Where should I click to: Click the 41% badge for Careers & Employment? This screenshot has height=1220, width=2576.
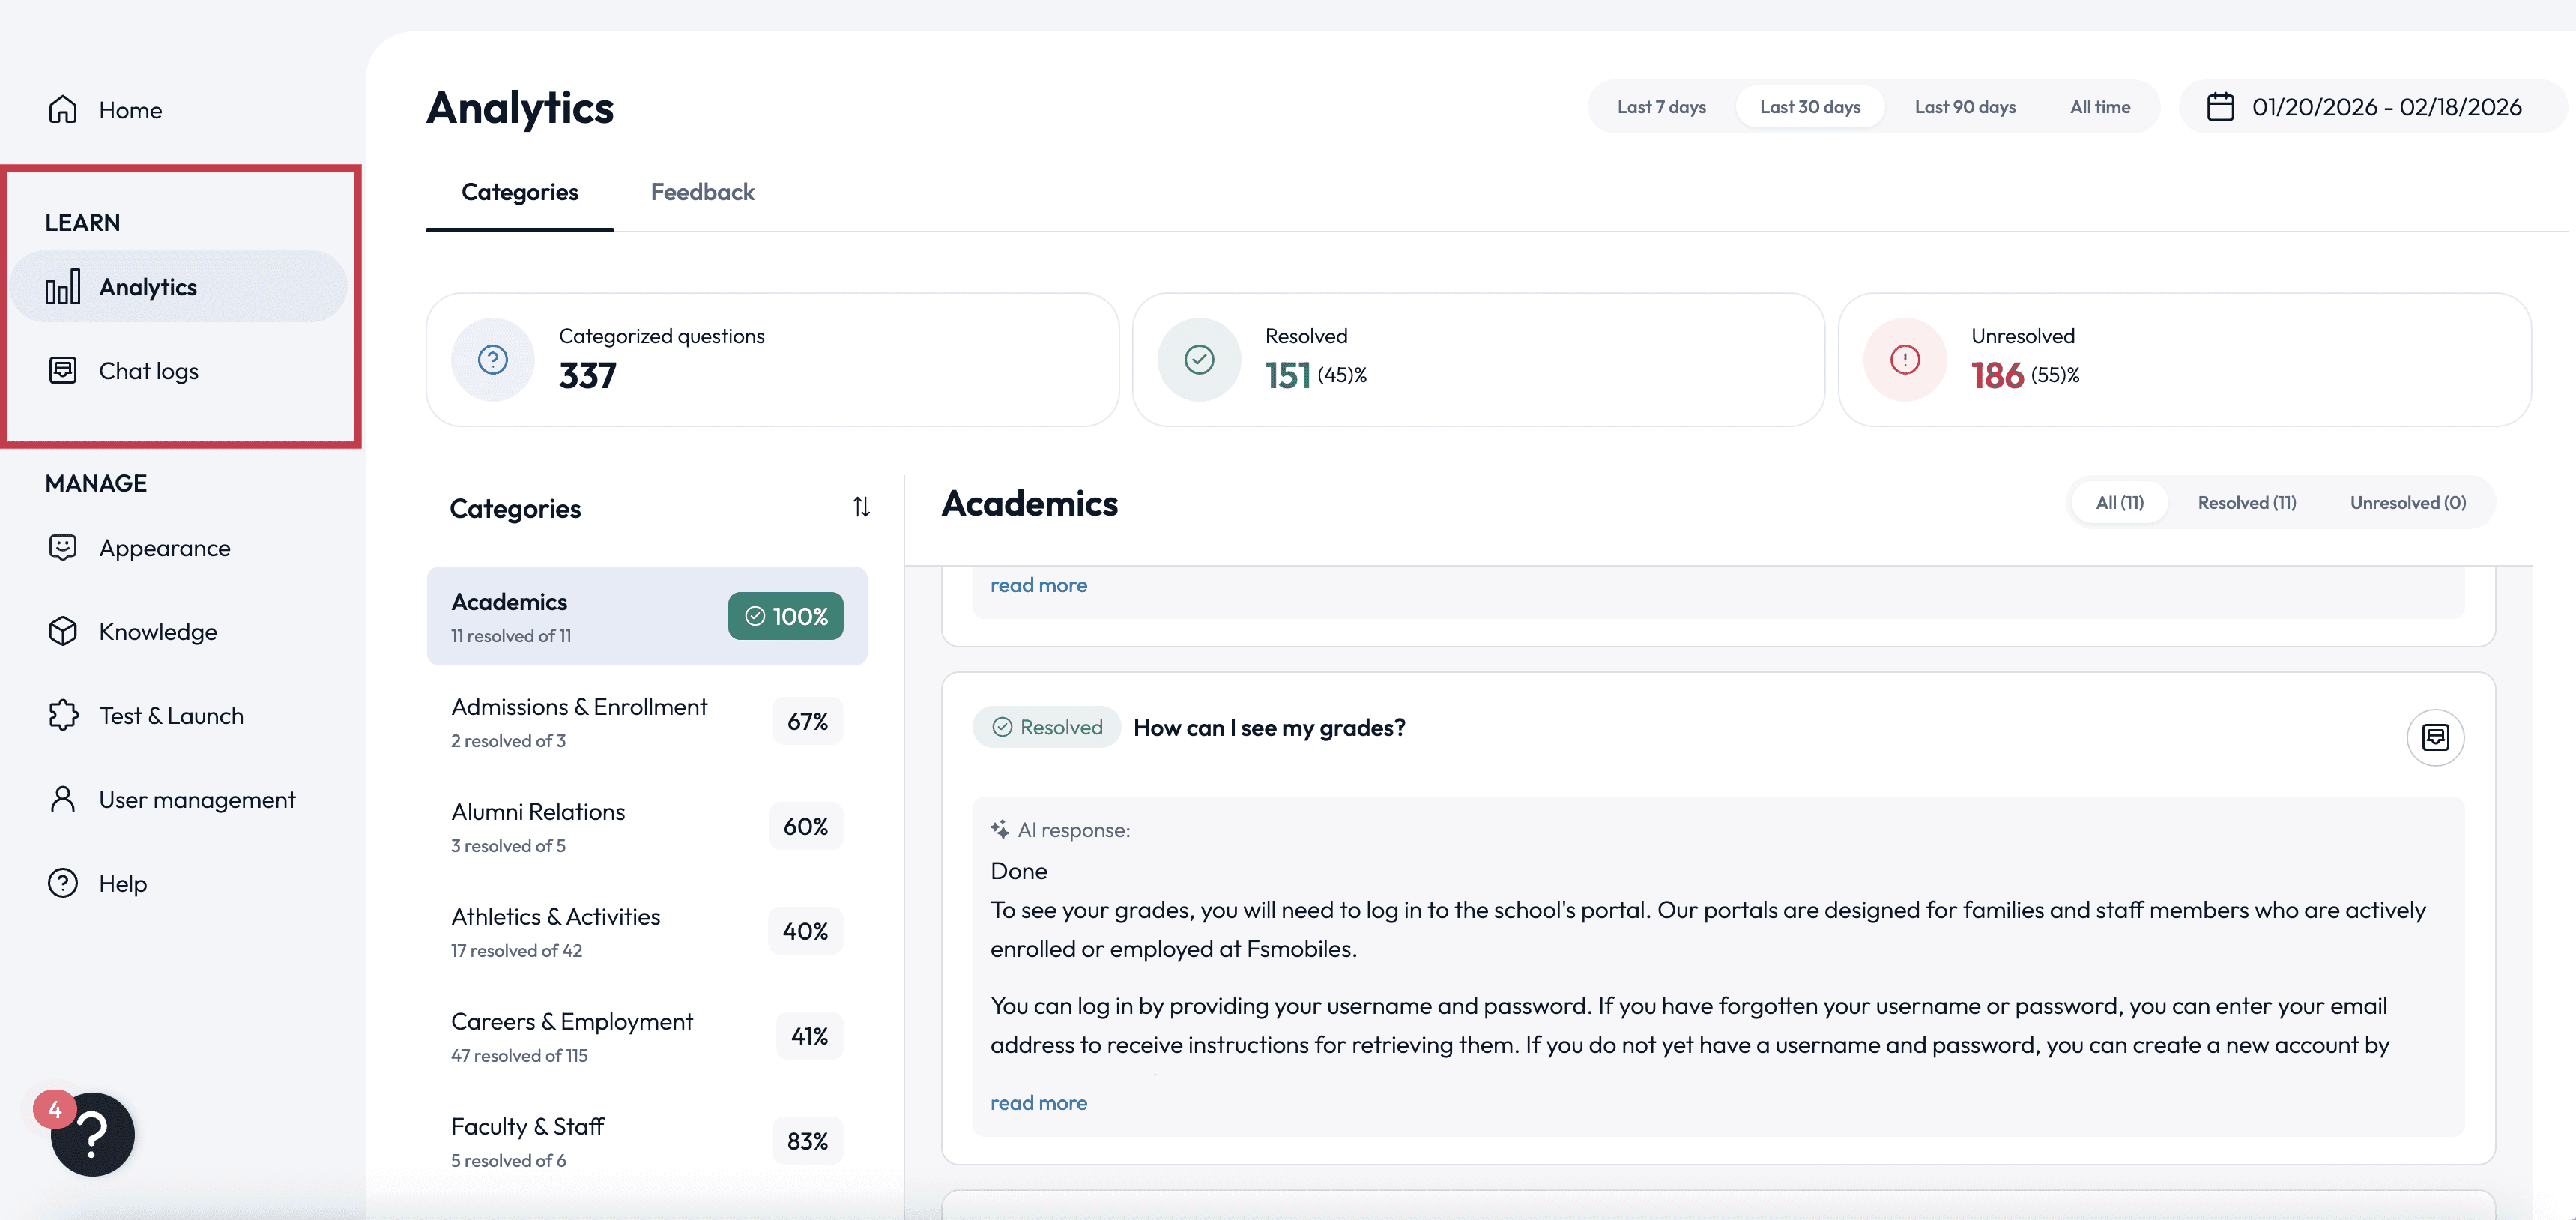pyautogui.click(x=809, y=1036)
